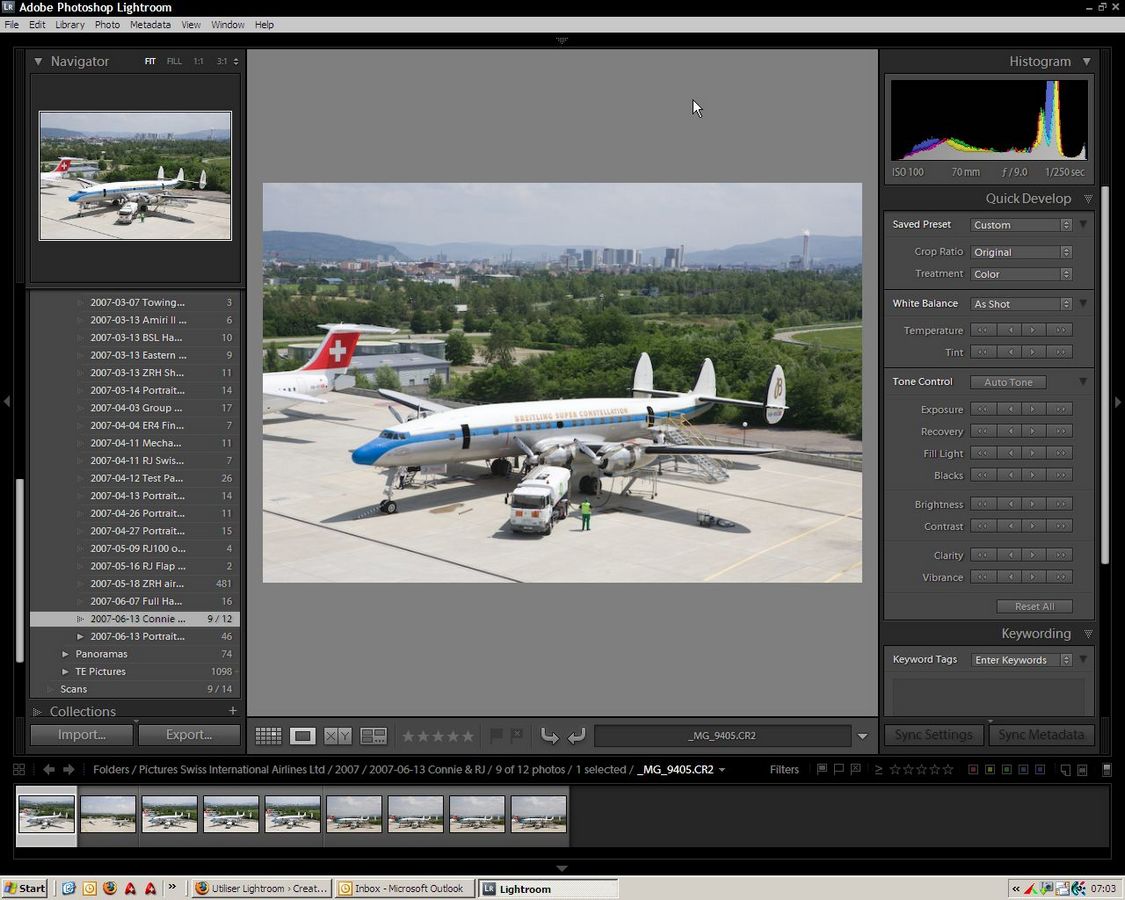Click Exposure large increase double-arrow

pos(1060,409)
